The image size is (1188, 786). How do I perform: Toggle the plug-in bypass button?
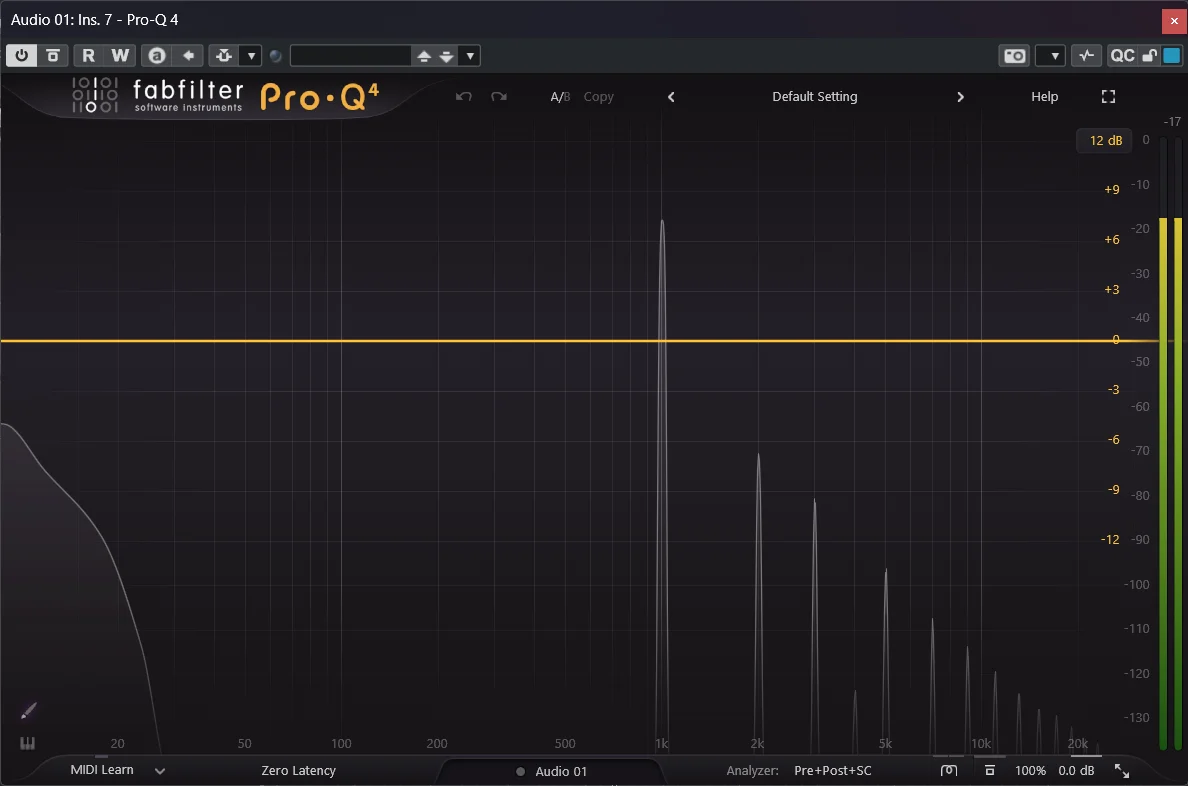53,55
